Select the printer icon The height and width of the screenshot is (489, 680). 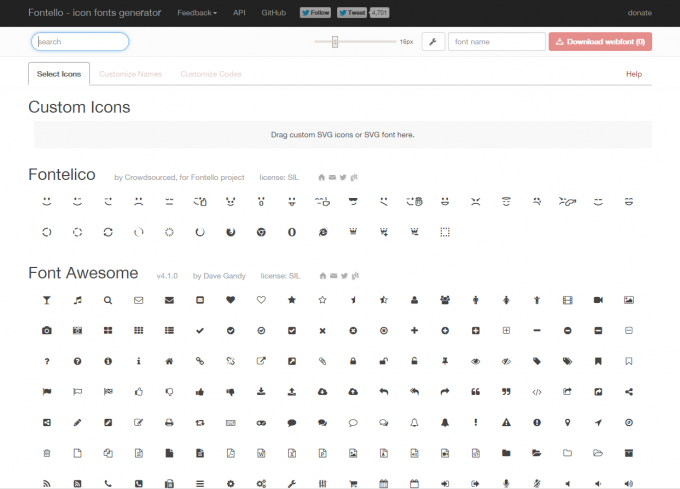click(169, 423)
